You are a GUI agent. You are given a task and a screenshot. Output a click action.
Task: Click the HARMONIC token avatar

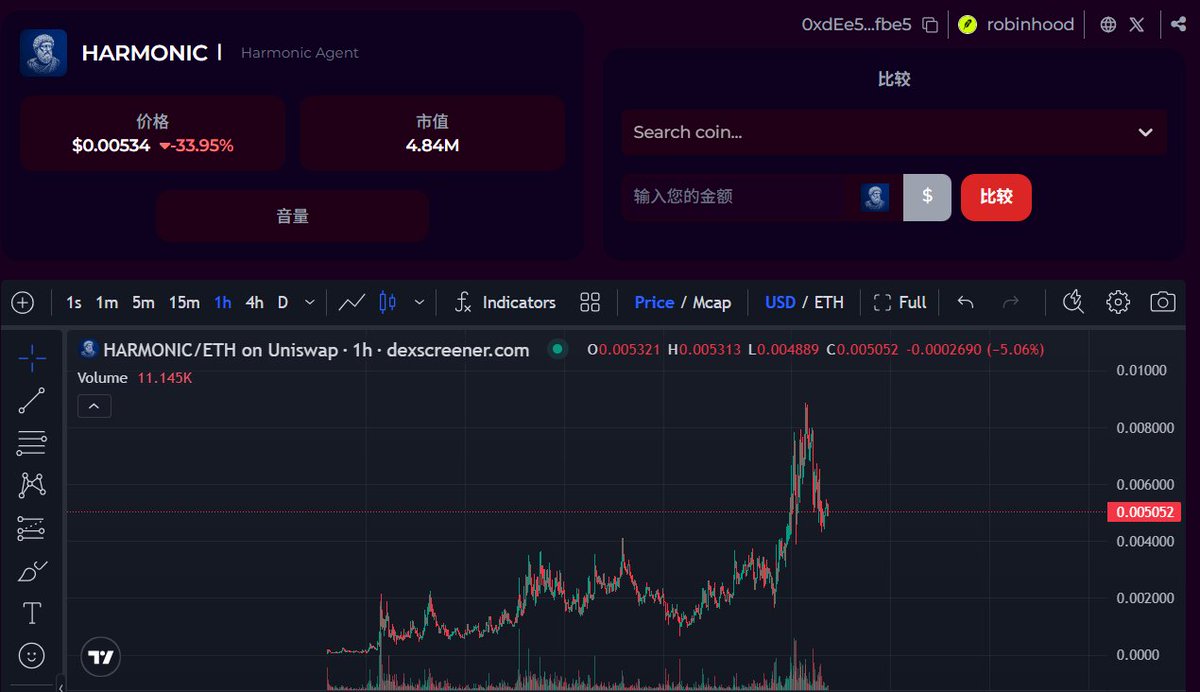coord(43,53)
